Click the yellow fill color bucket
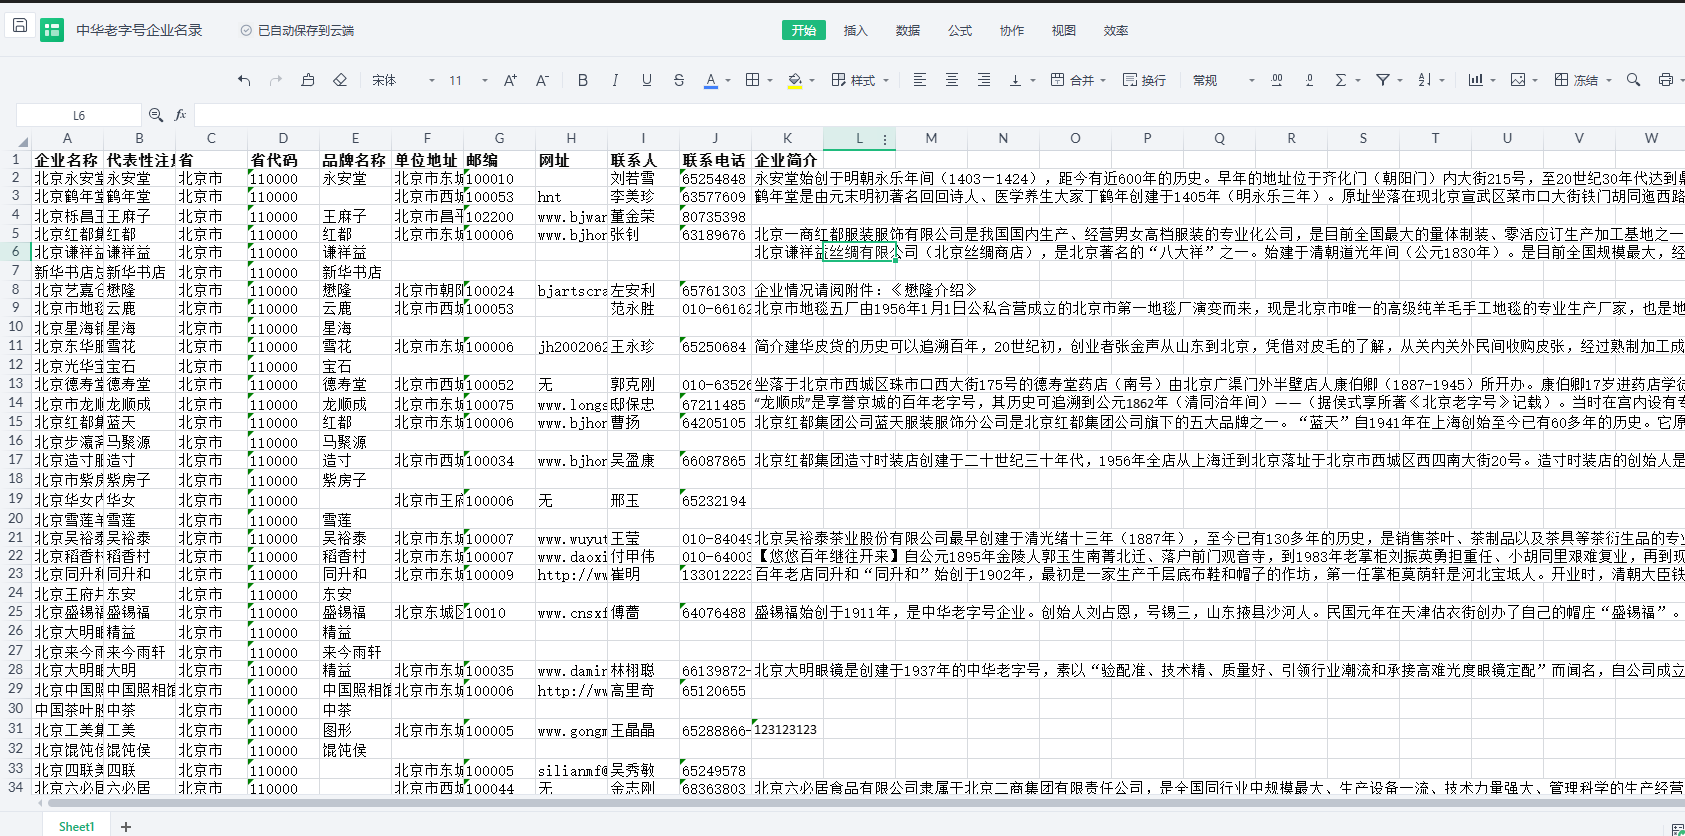 (795, 80)
